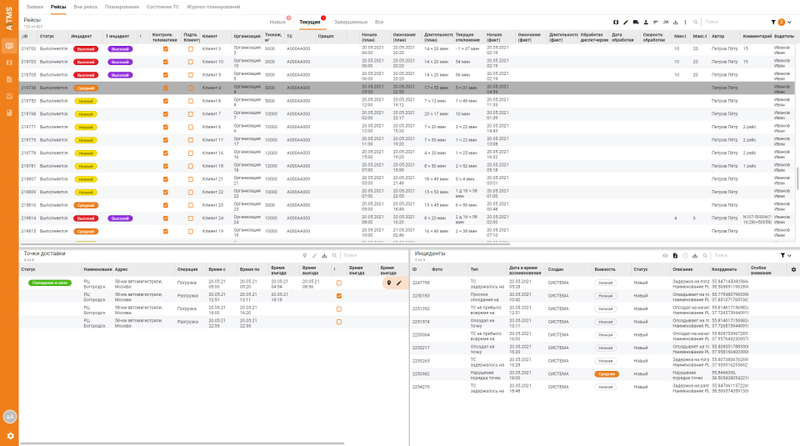This screenshot has width=800, height=446.
Task: Click the truck icon in Рейсы toolbar
Action: pos(636,22)
